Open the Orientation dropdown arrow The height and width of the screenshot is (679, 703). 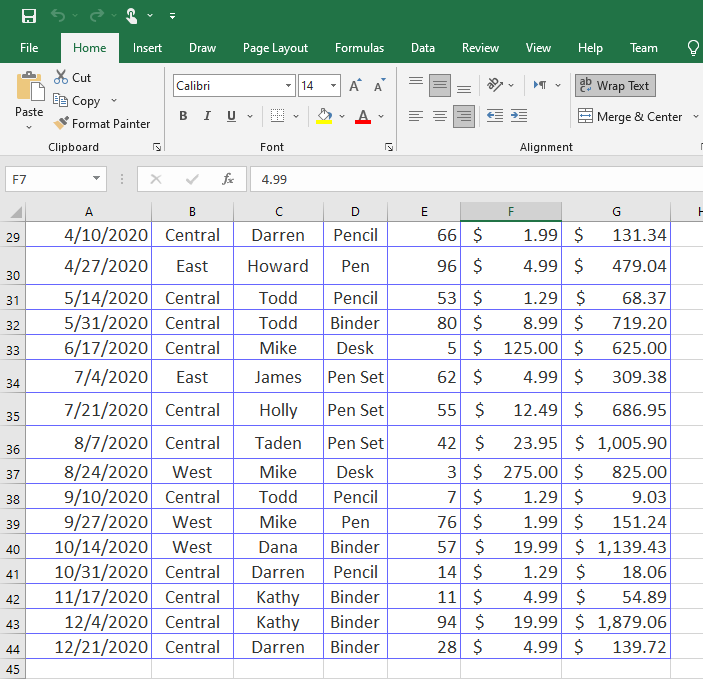(511, 85)
